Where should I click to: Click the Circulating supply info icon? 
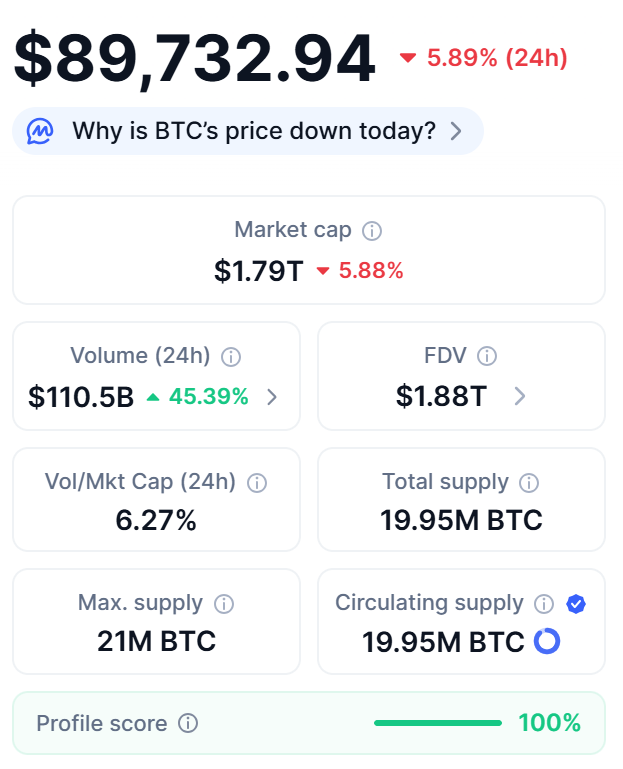point(544,604)
